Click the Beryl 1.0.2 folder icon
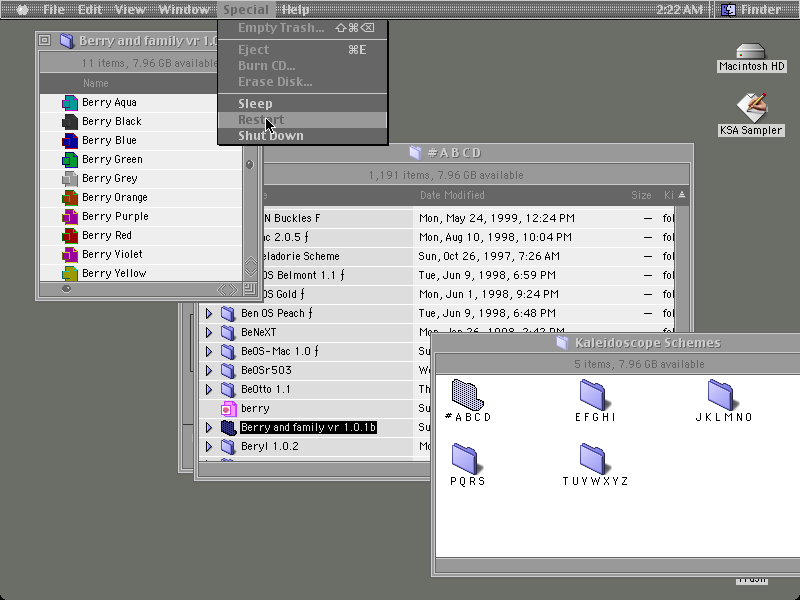 coord(228,446)
